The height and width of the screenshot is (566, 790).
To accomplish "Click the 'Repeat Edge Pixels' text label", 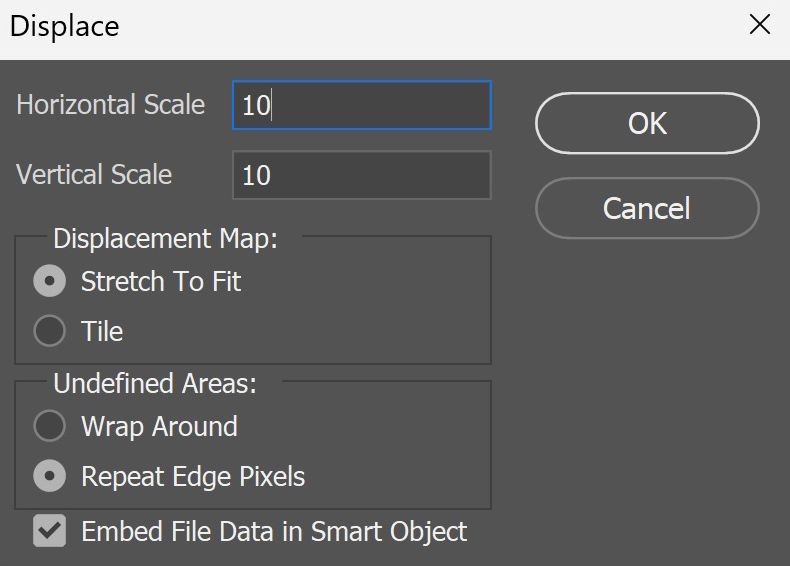I will click(193, 477).
